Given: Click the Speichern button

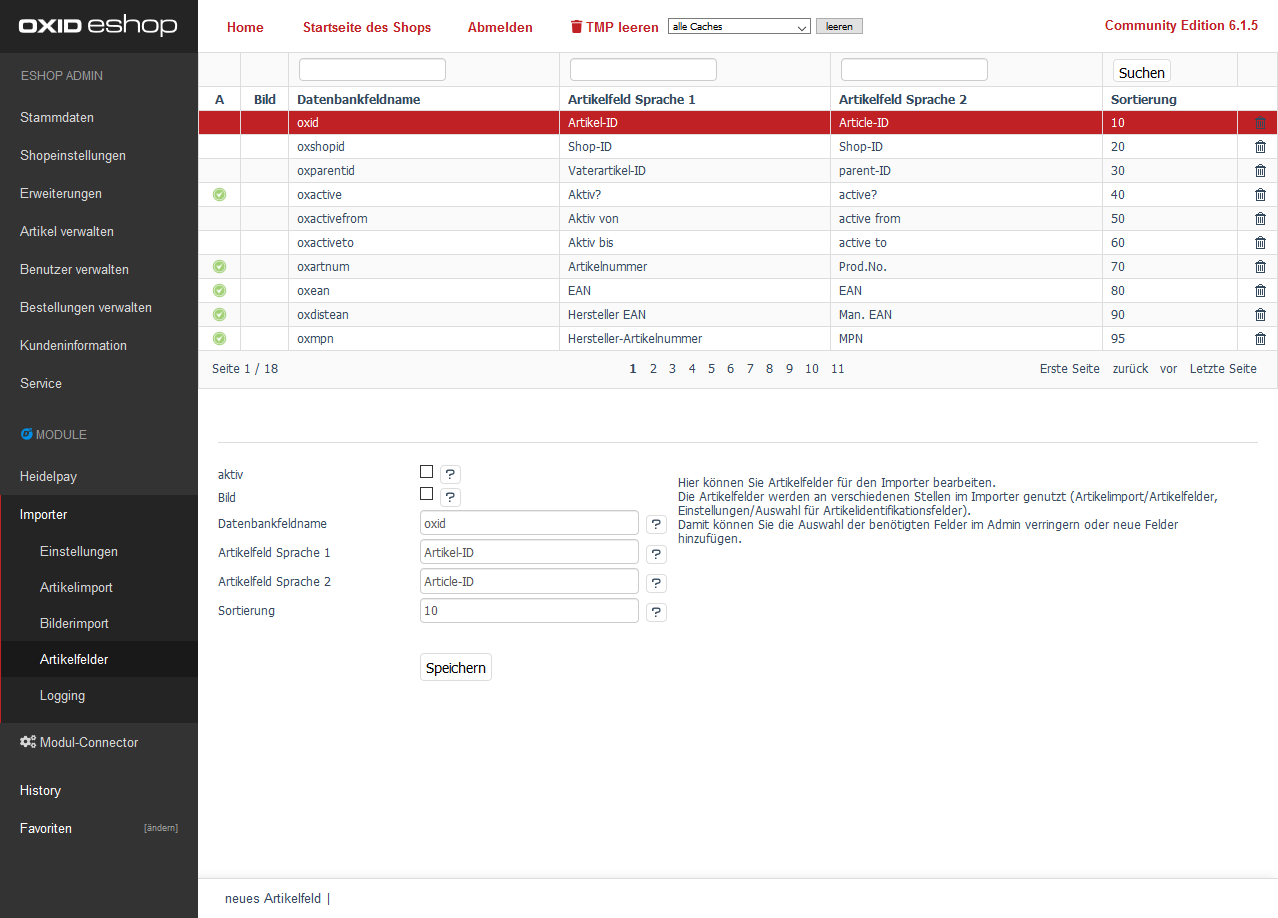Looking at the screenshot, I should point(455,668).
